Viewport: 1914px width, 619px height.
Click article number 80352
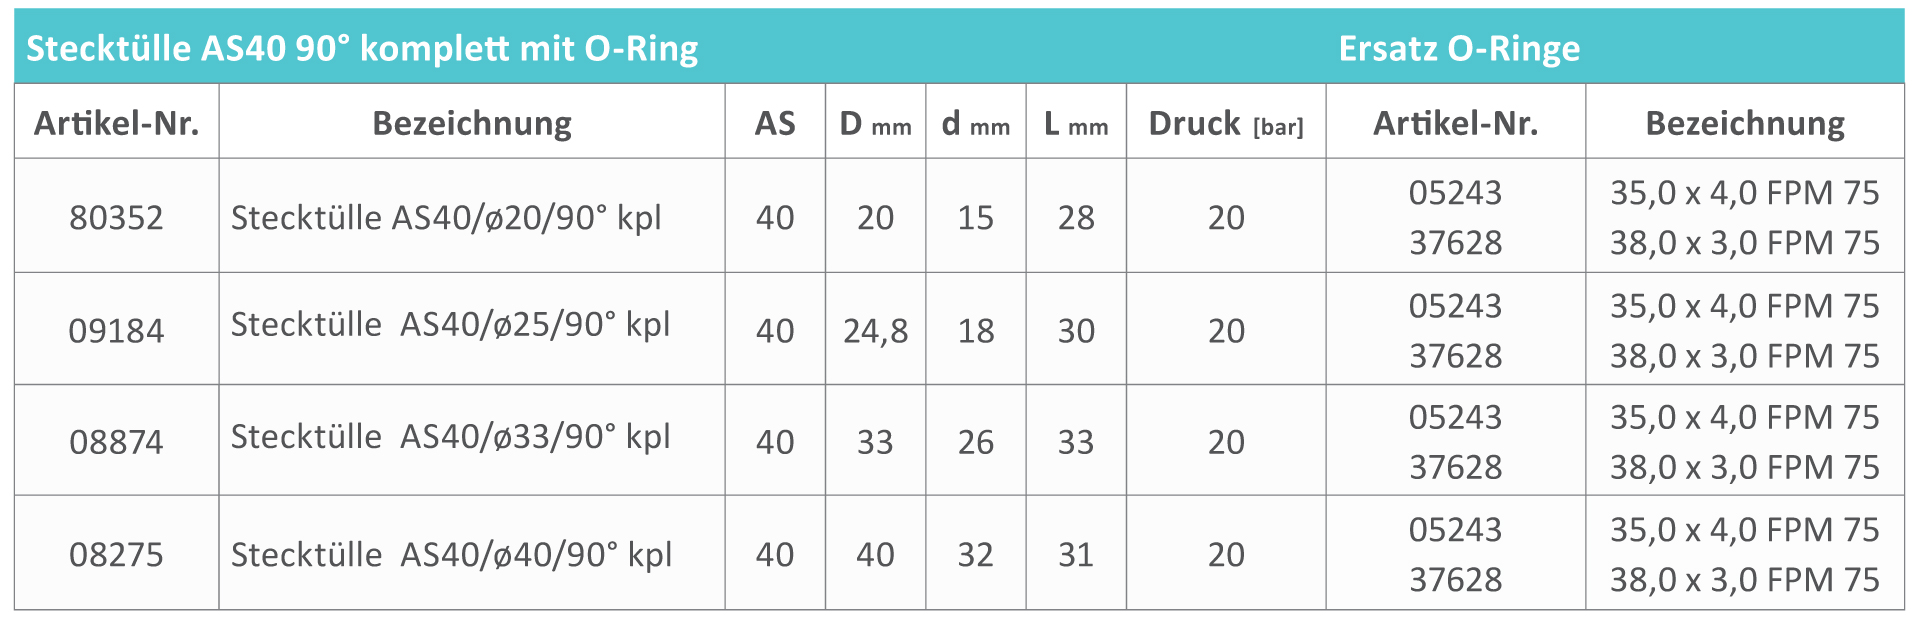click(x=116, y=217)
